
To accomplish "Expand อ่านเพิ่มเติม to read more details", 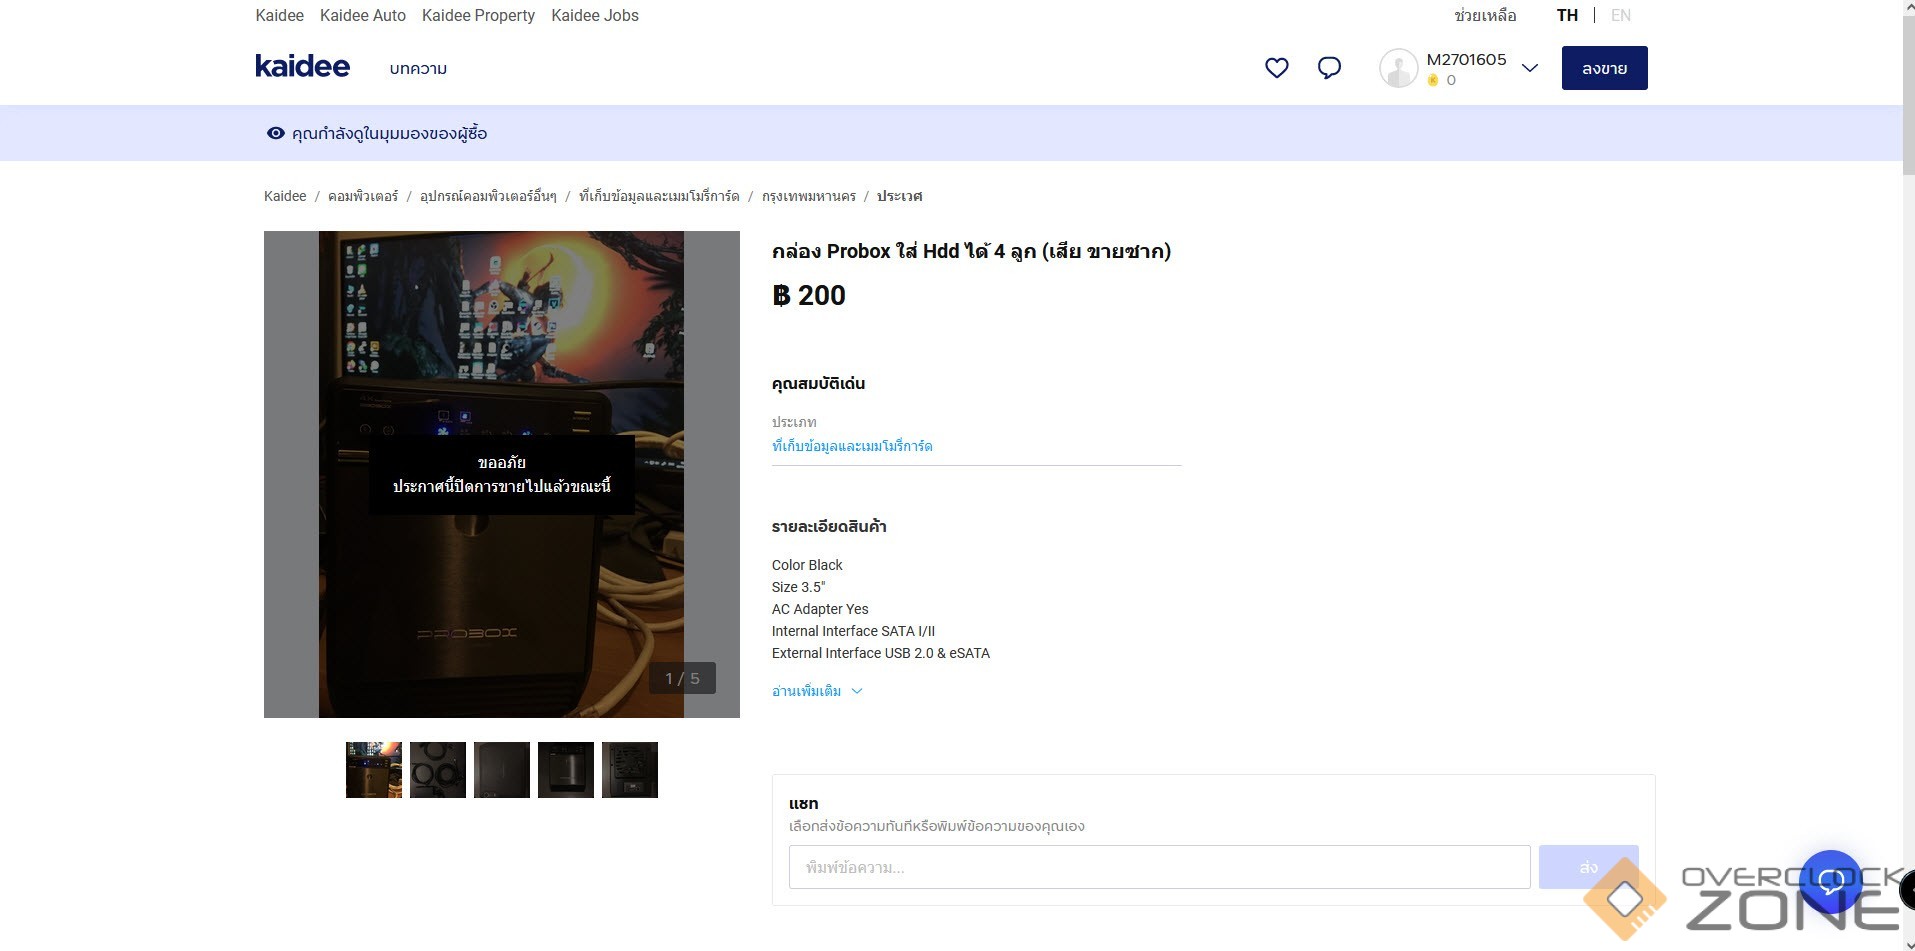I will coord(816,691).
